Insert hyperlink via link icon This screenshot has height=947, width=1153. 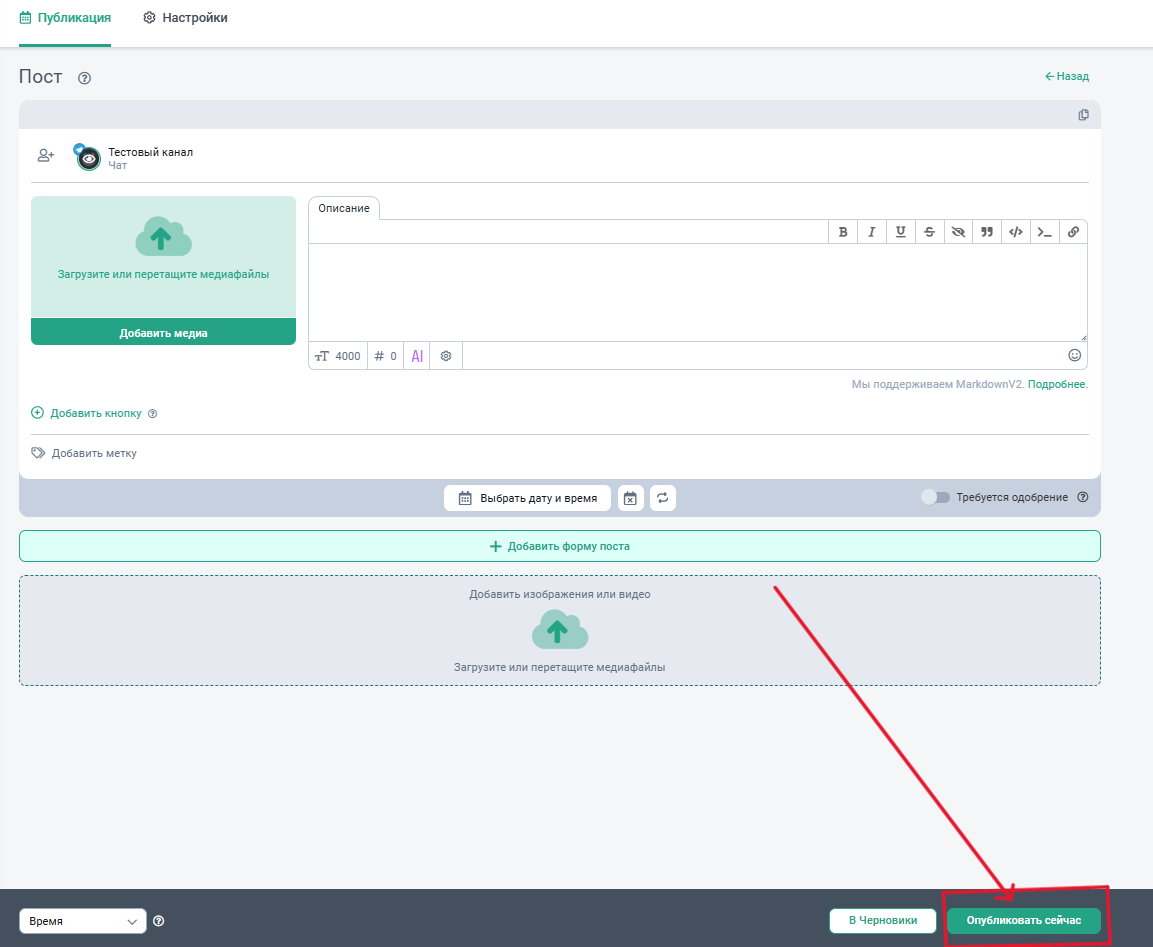pos(1073,232)
